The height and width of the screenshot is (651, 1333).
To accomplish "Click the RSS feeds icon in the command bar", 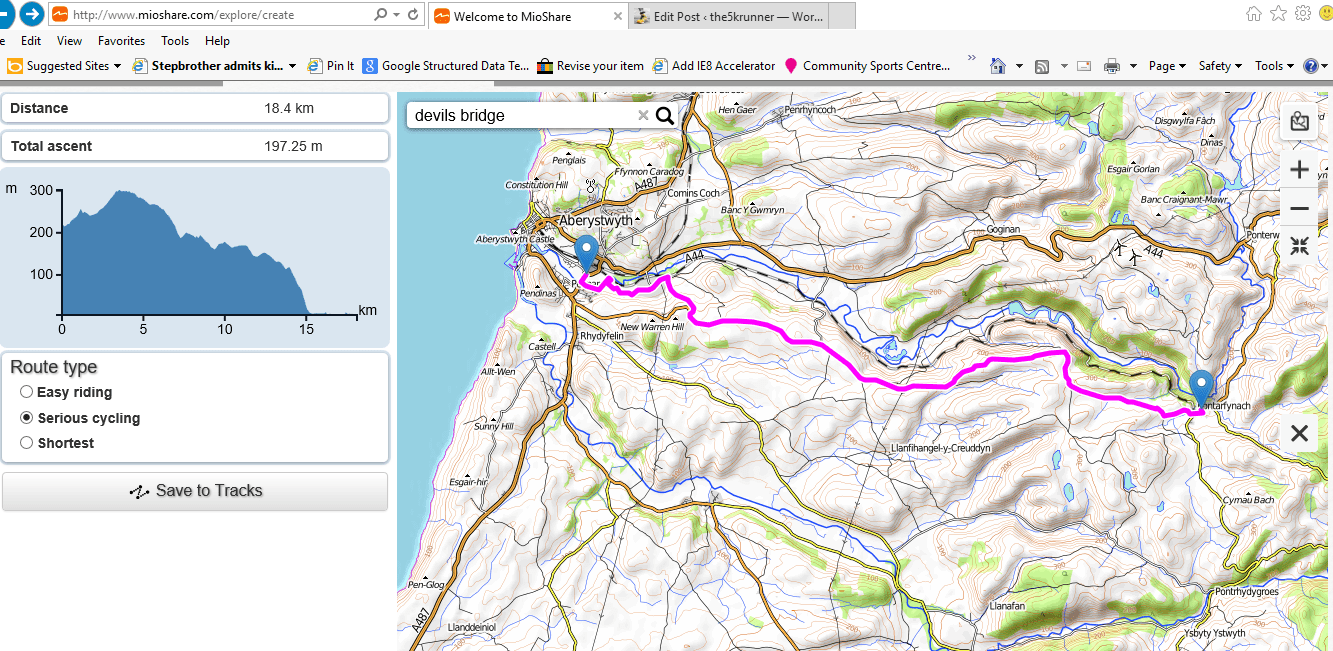I will tap(1040, 65).
